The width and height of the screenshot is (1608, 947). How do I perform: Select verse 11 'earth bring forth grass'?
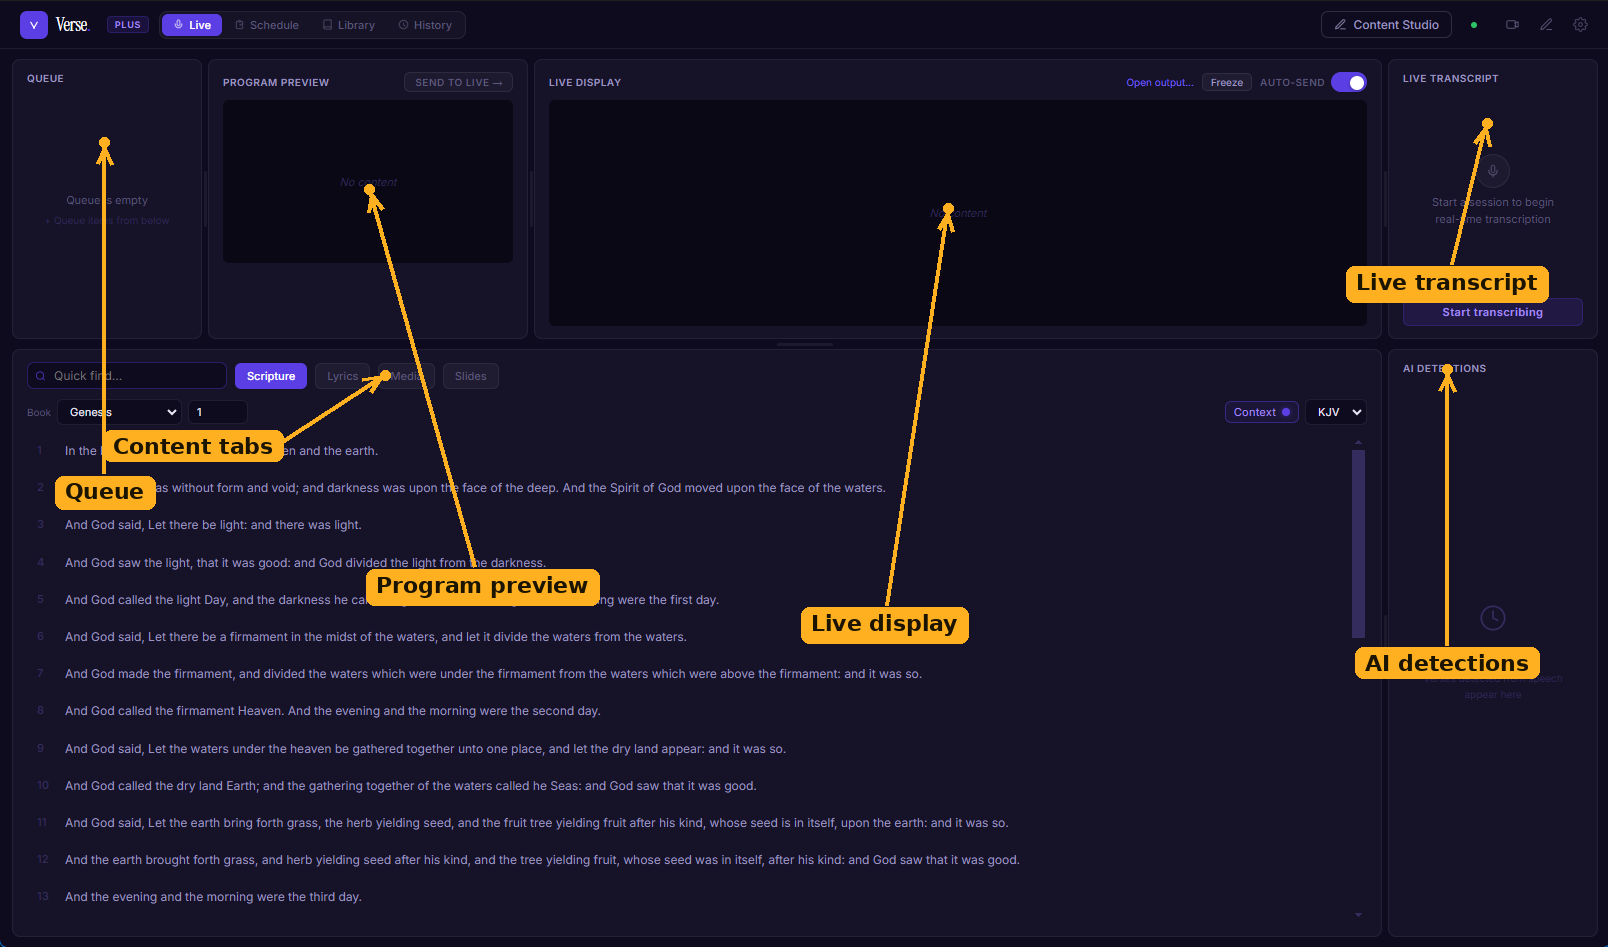coord(689,823)
